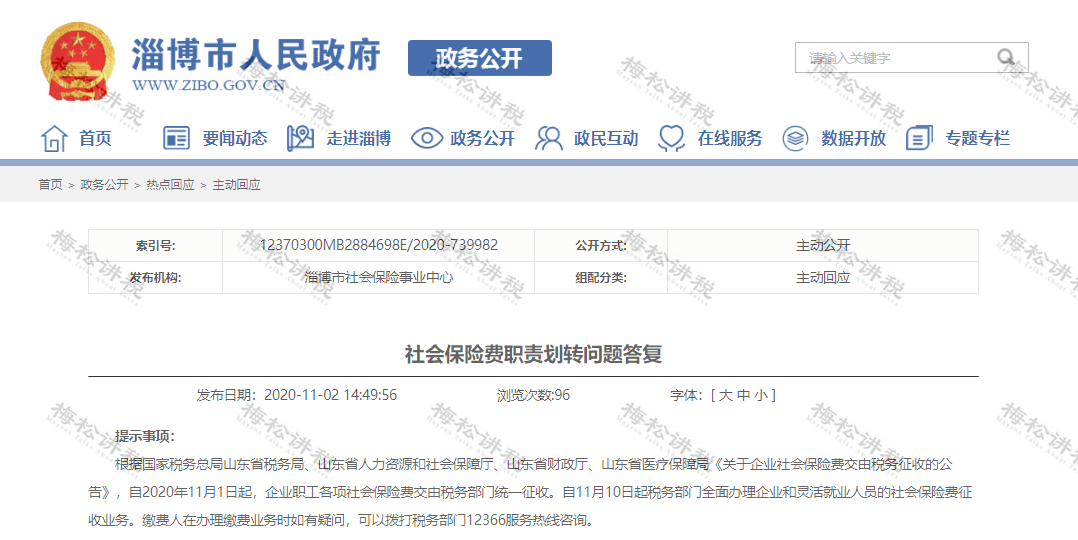The image size is (1078, 540).
Task: Click the magnifier search icon
Action: tap(1005, 58)
